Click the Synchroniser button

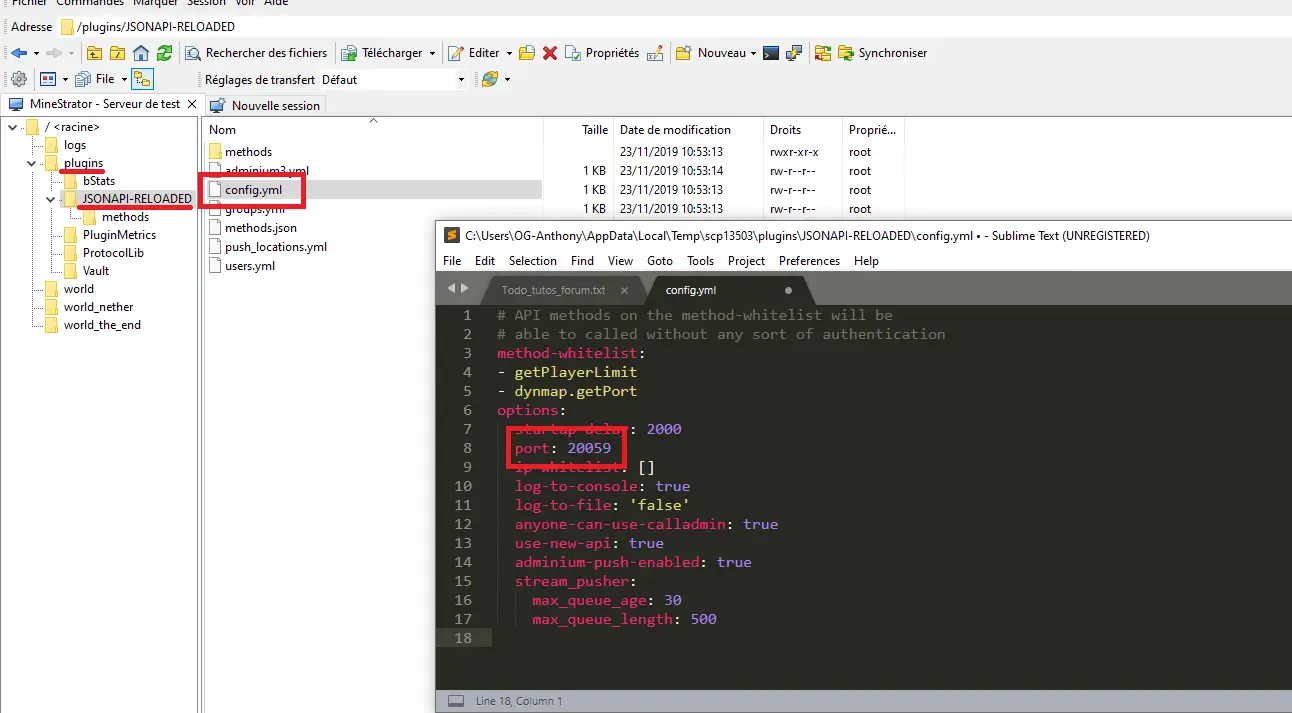point(882,53)
